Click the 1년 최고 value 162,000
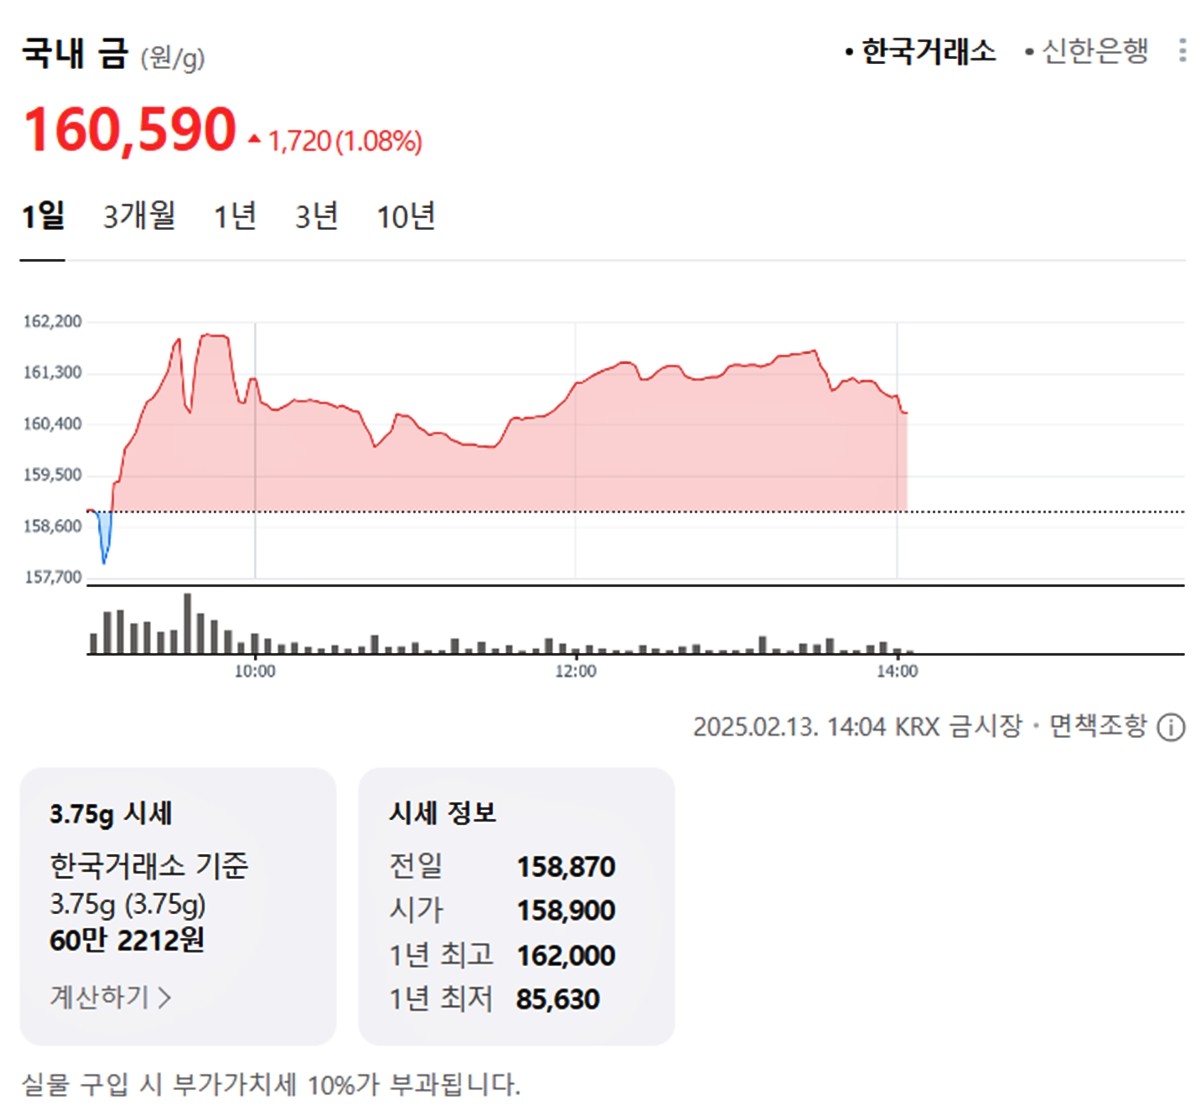The height and width of the screenshot is (1120, 1200). pos(564,955)
